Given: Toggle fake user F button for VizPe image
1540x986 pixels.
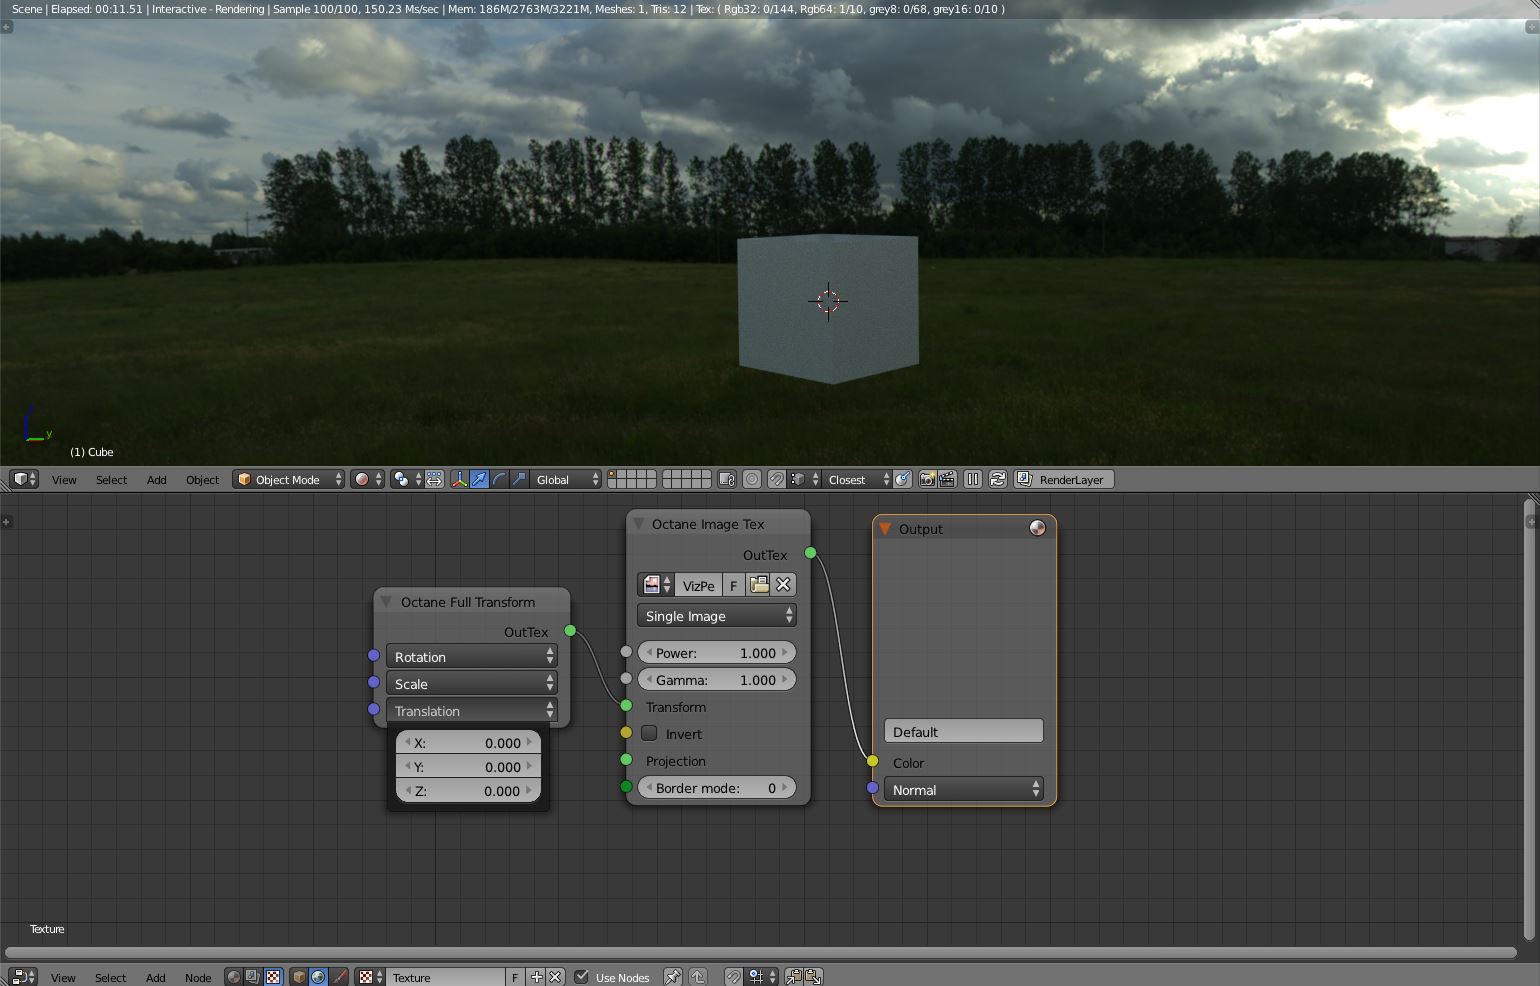Looking at the screenshot, I should coord(734,585).
